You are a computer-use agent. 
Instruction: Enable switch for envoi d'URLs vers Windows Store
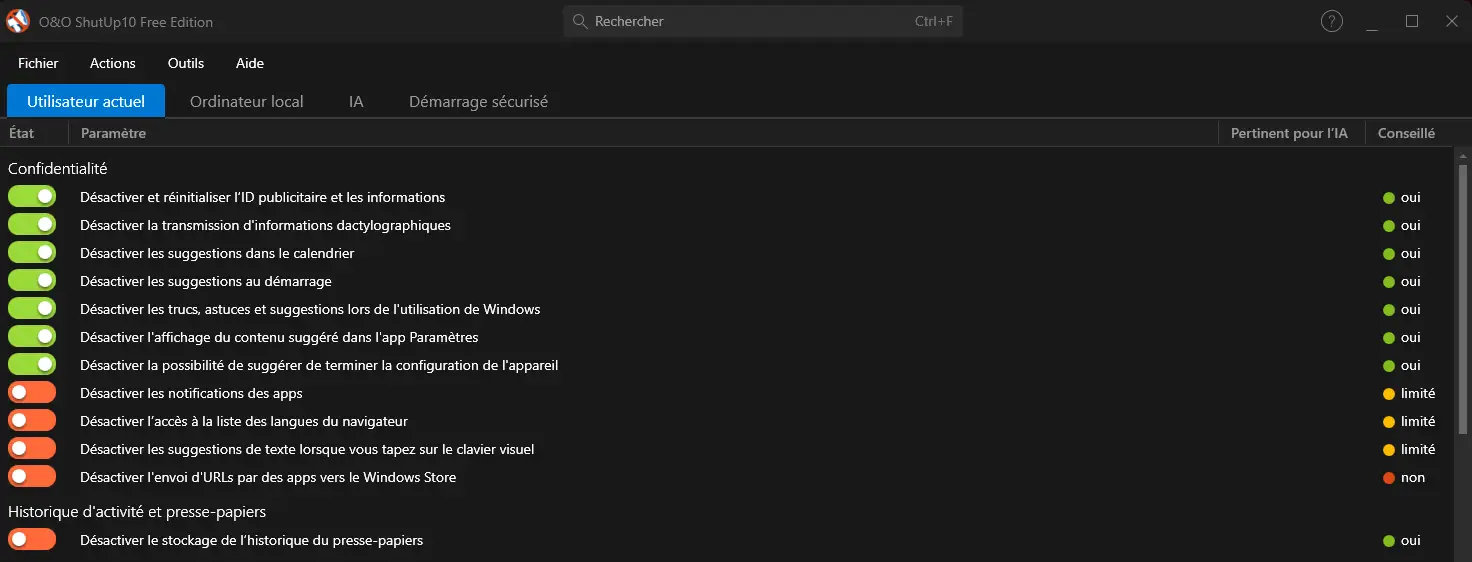pyautogui.click(x=32, y=477)
